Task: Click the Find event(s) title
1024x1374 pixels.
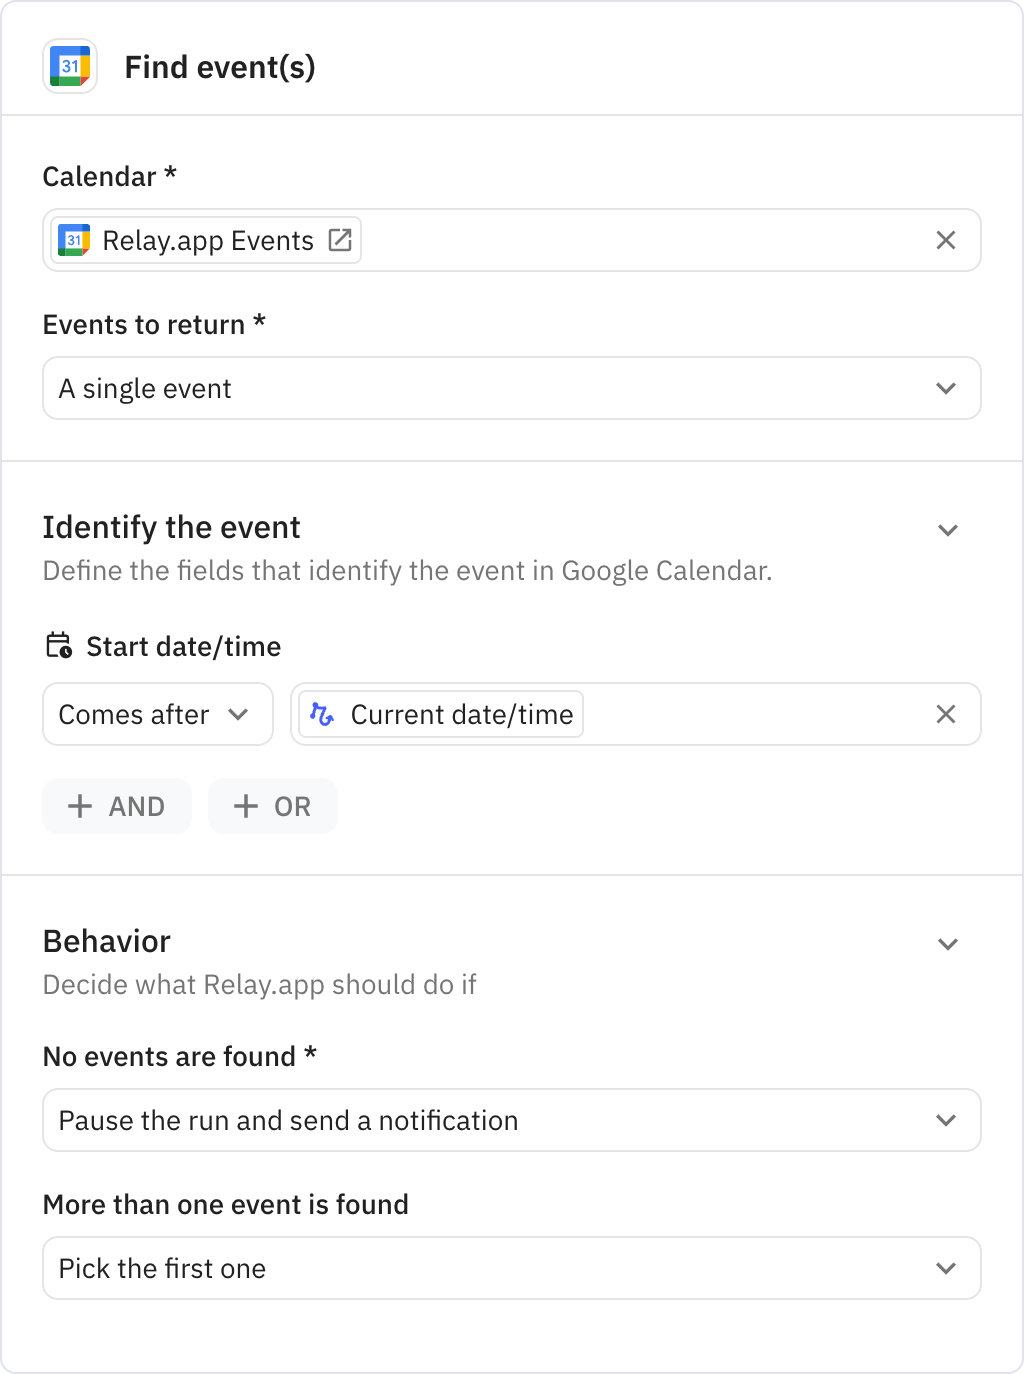Action: pos(220,67)
